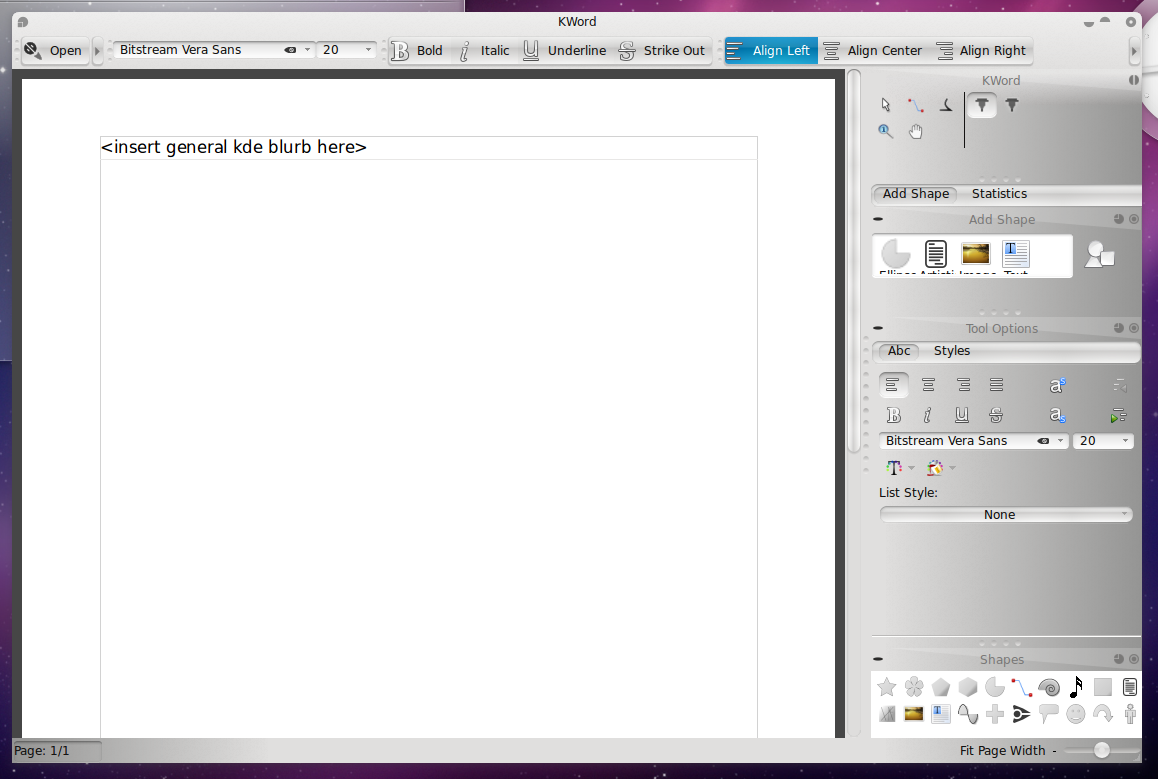Click subscript icon in Tool Options

point(1058,416)
